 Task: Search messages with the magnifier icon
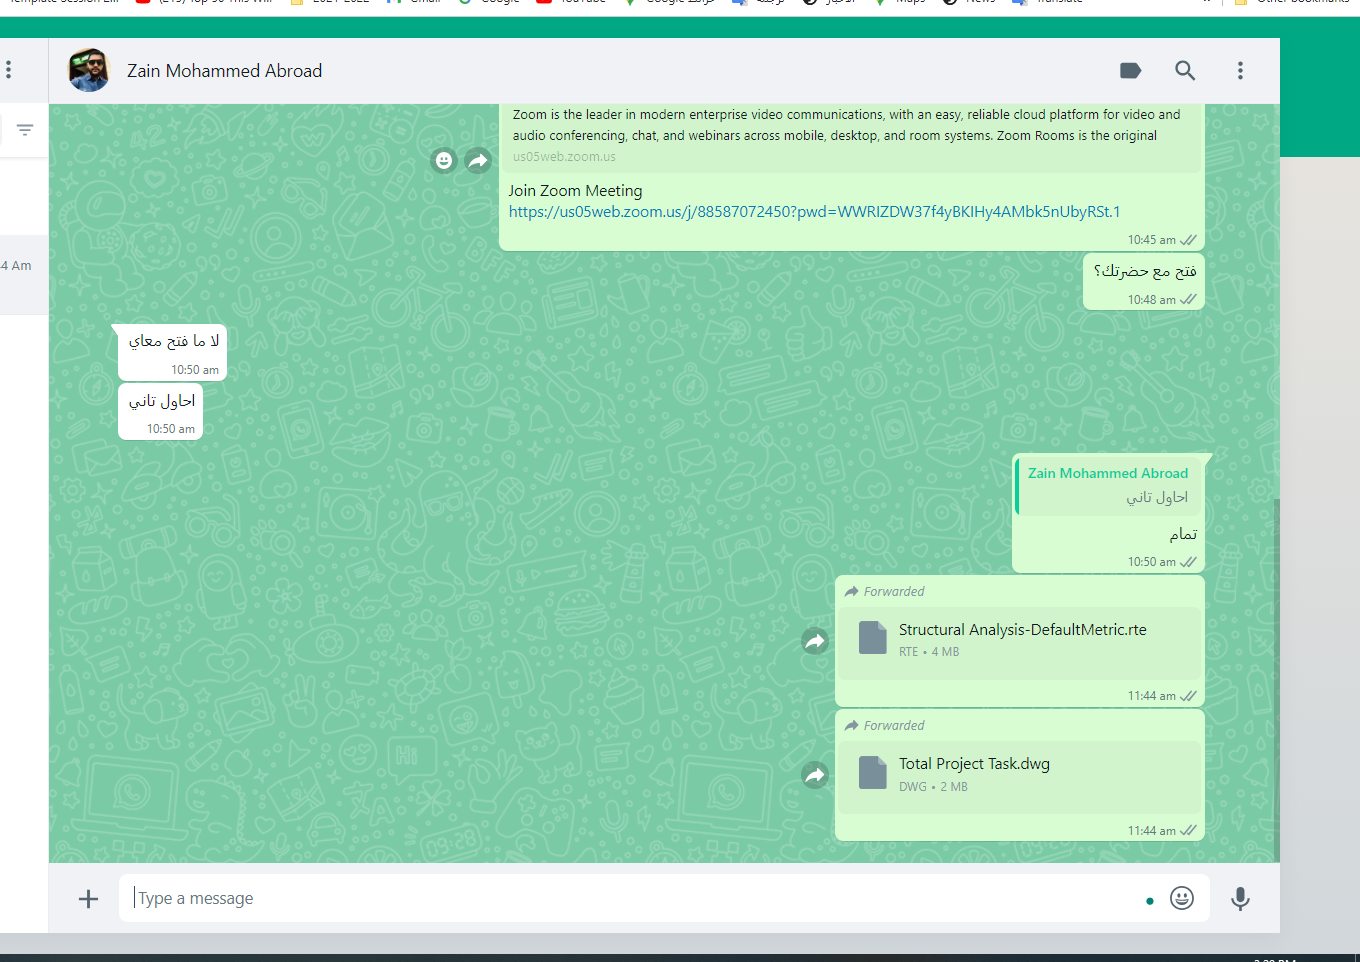click(1185, 70)
